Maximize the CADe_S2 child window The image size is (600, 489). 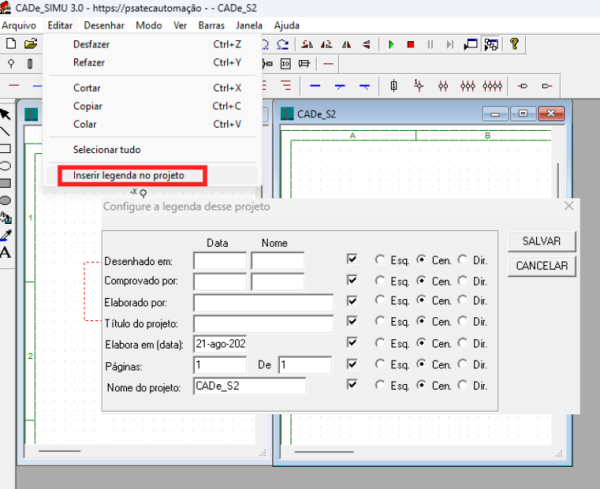(x=523, y=114)
